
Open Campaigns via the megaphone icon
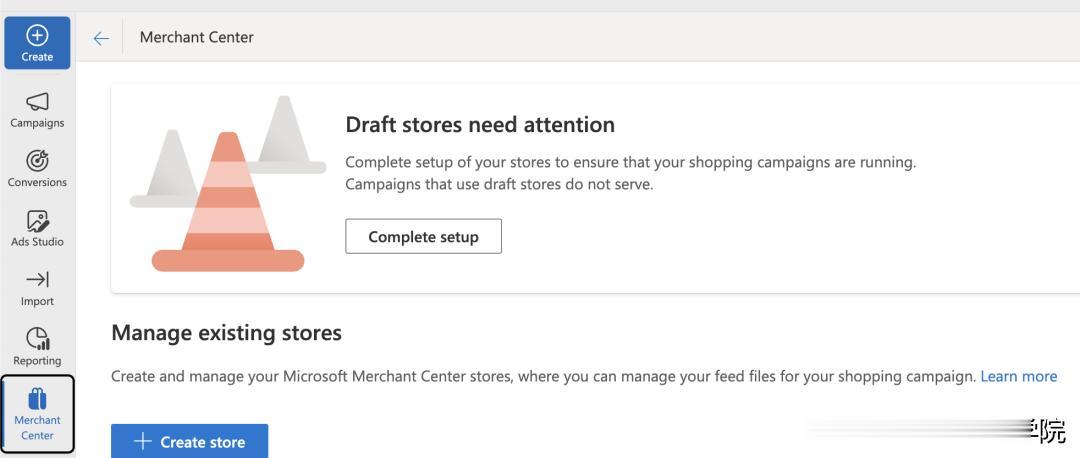37,101
